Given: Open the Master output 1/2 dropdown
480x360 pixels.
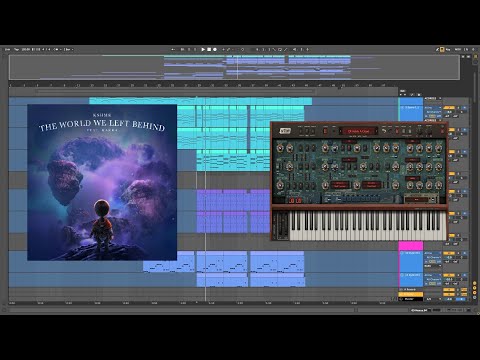Looking at the screenshot, I should [x=433, y=299].
